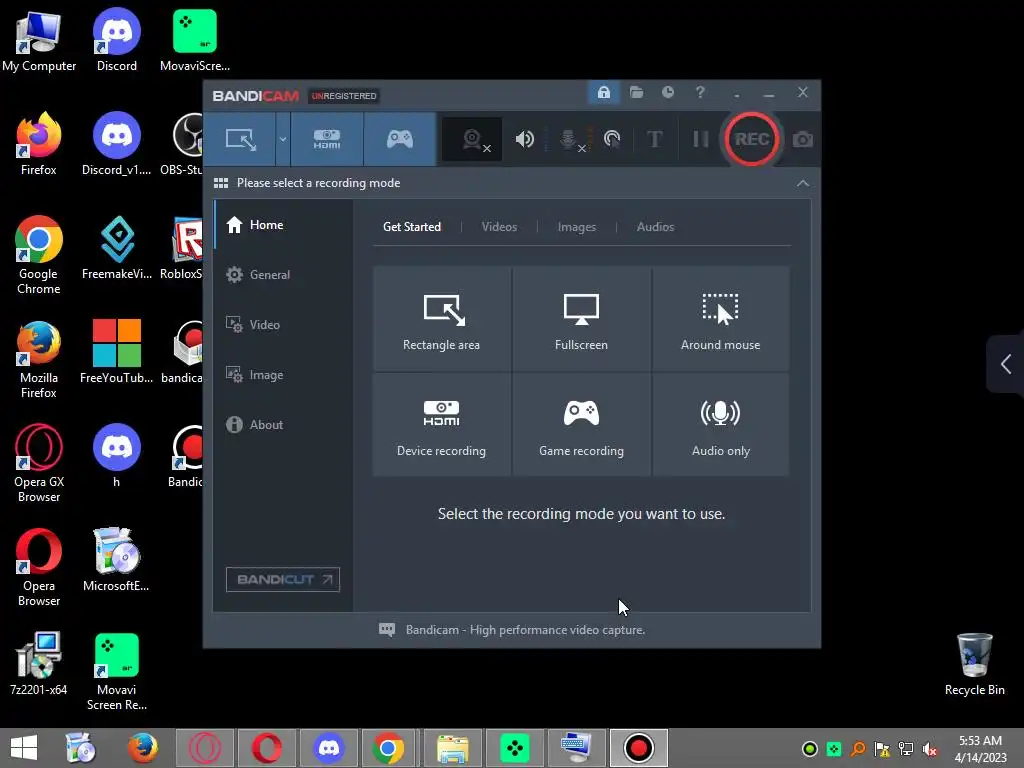1024x768 pixels.
Task: Select the Firefox desktop shortcut
Action: 39,144
